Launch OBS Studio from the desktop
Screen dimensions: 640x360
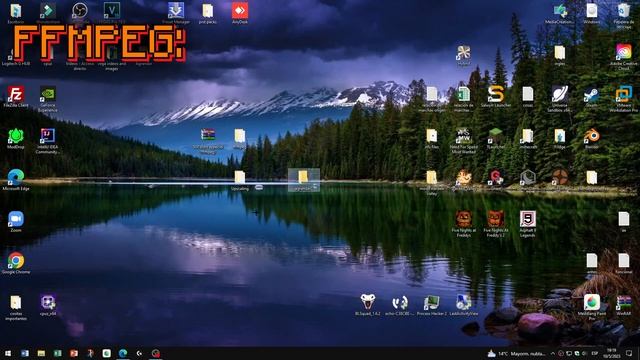click(x=80, y=12)
